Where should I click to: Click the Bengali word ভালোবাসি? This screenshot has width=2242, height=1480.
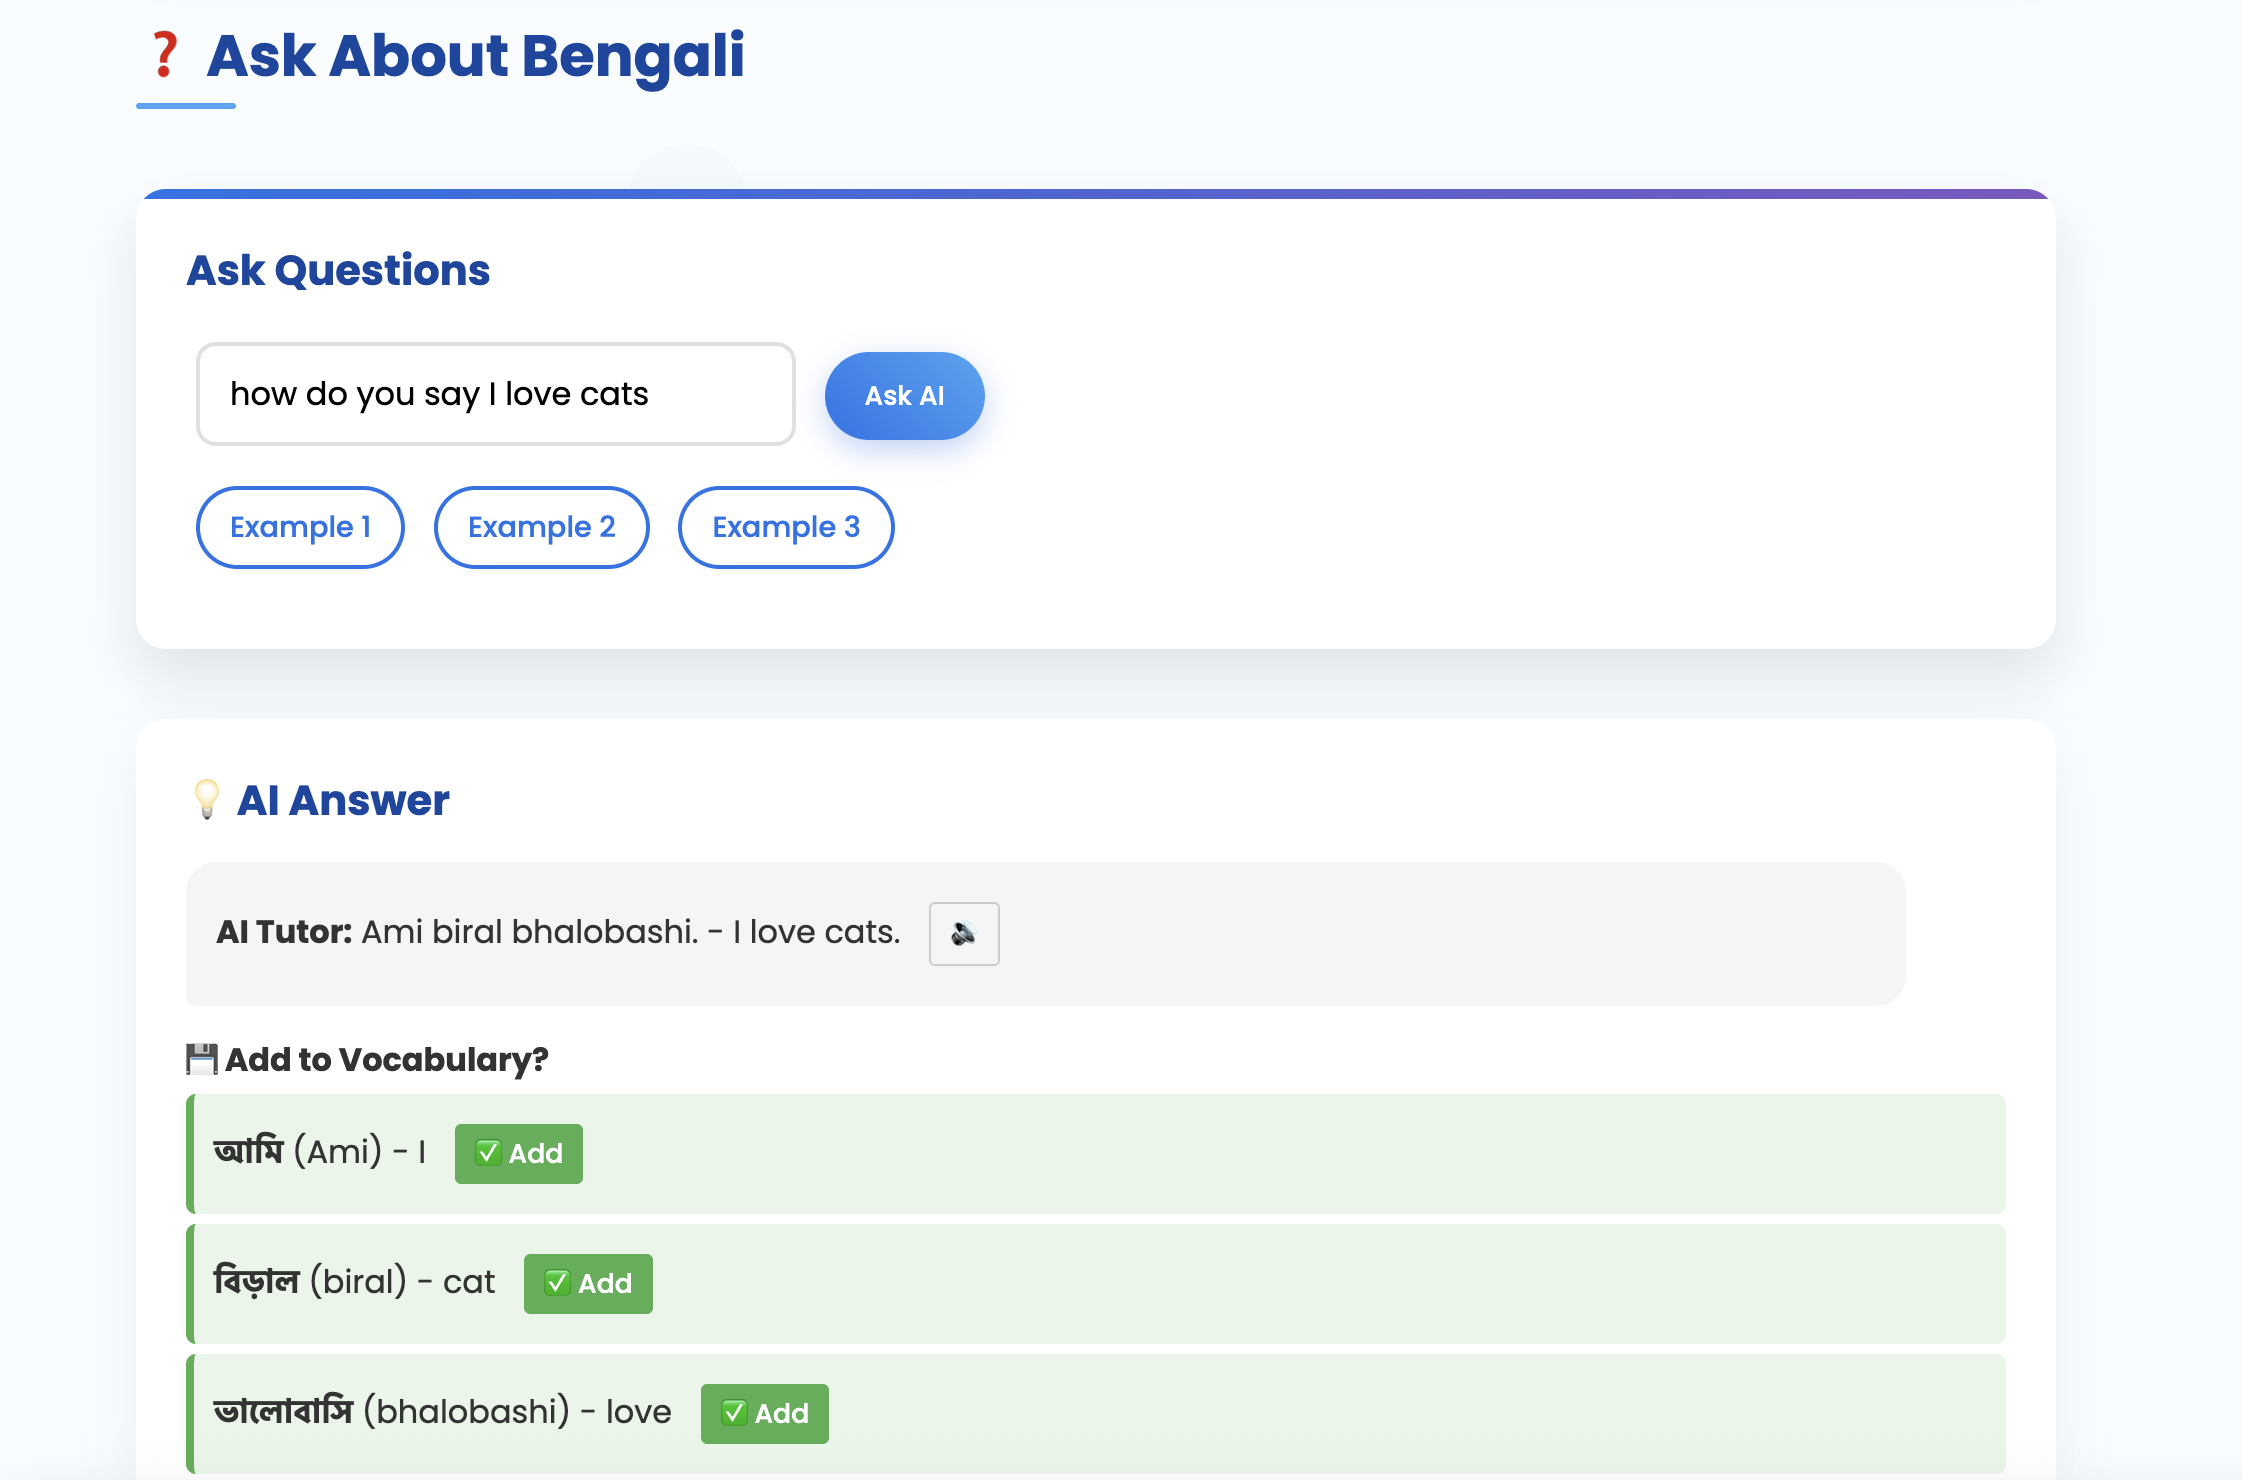pyautogui.click(x=283, y=1411)
